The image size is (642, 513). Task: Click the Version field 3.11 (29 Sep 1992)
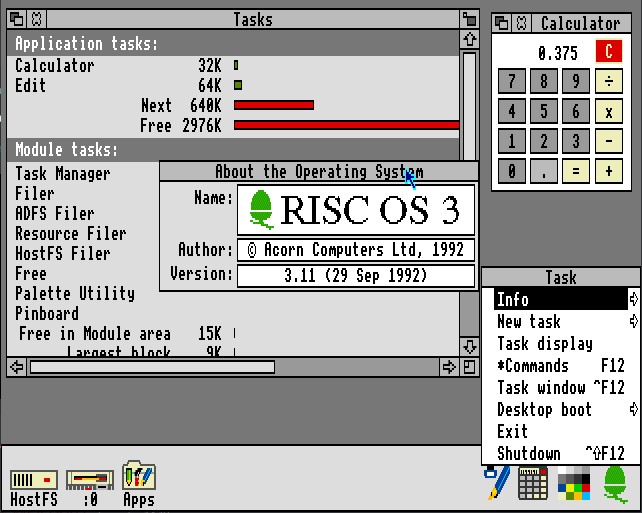tap(356, 276)
